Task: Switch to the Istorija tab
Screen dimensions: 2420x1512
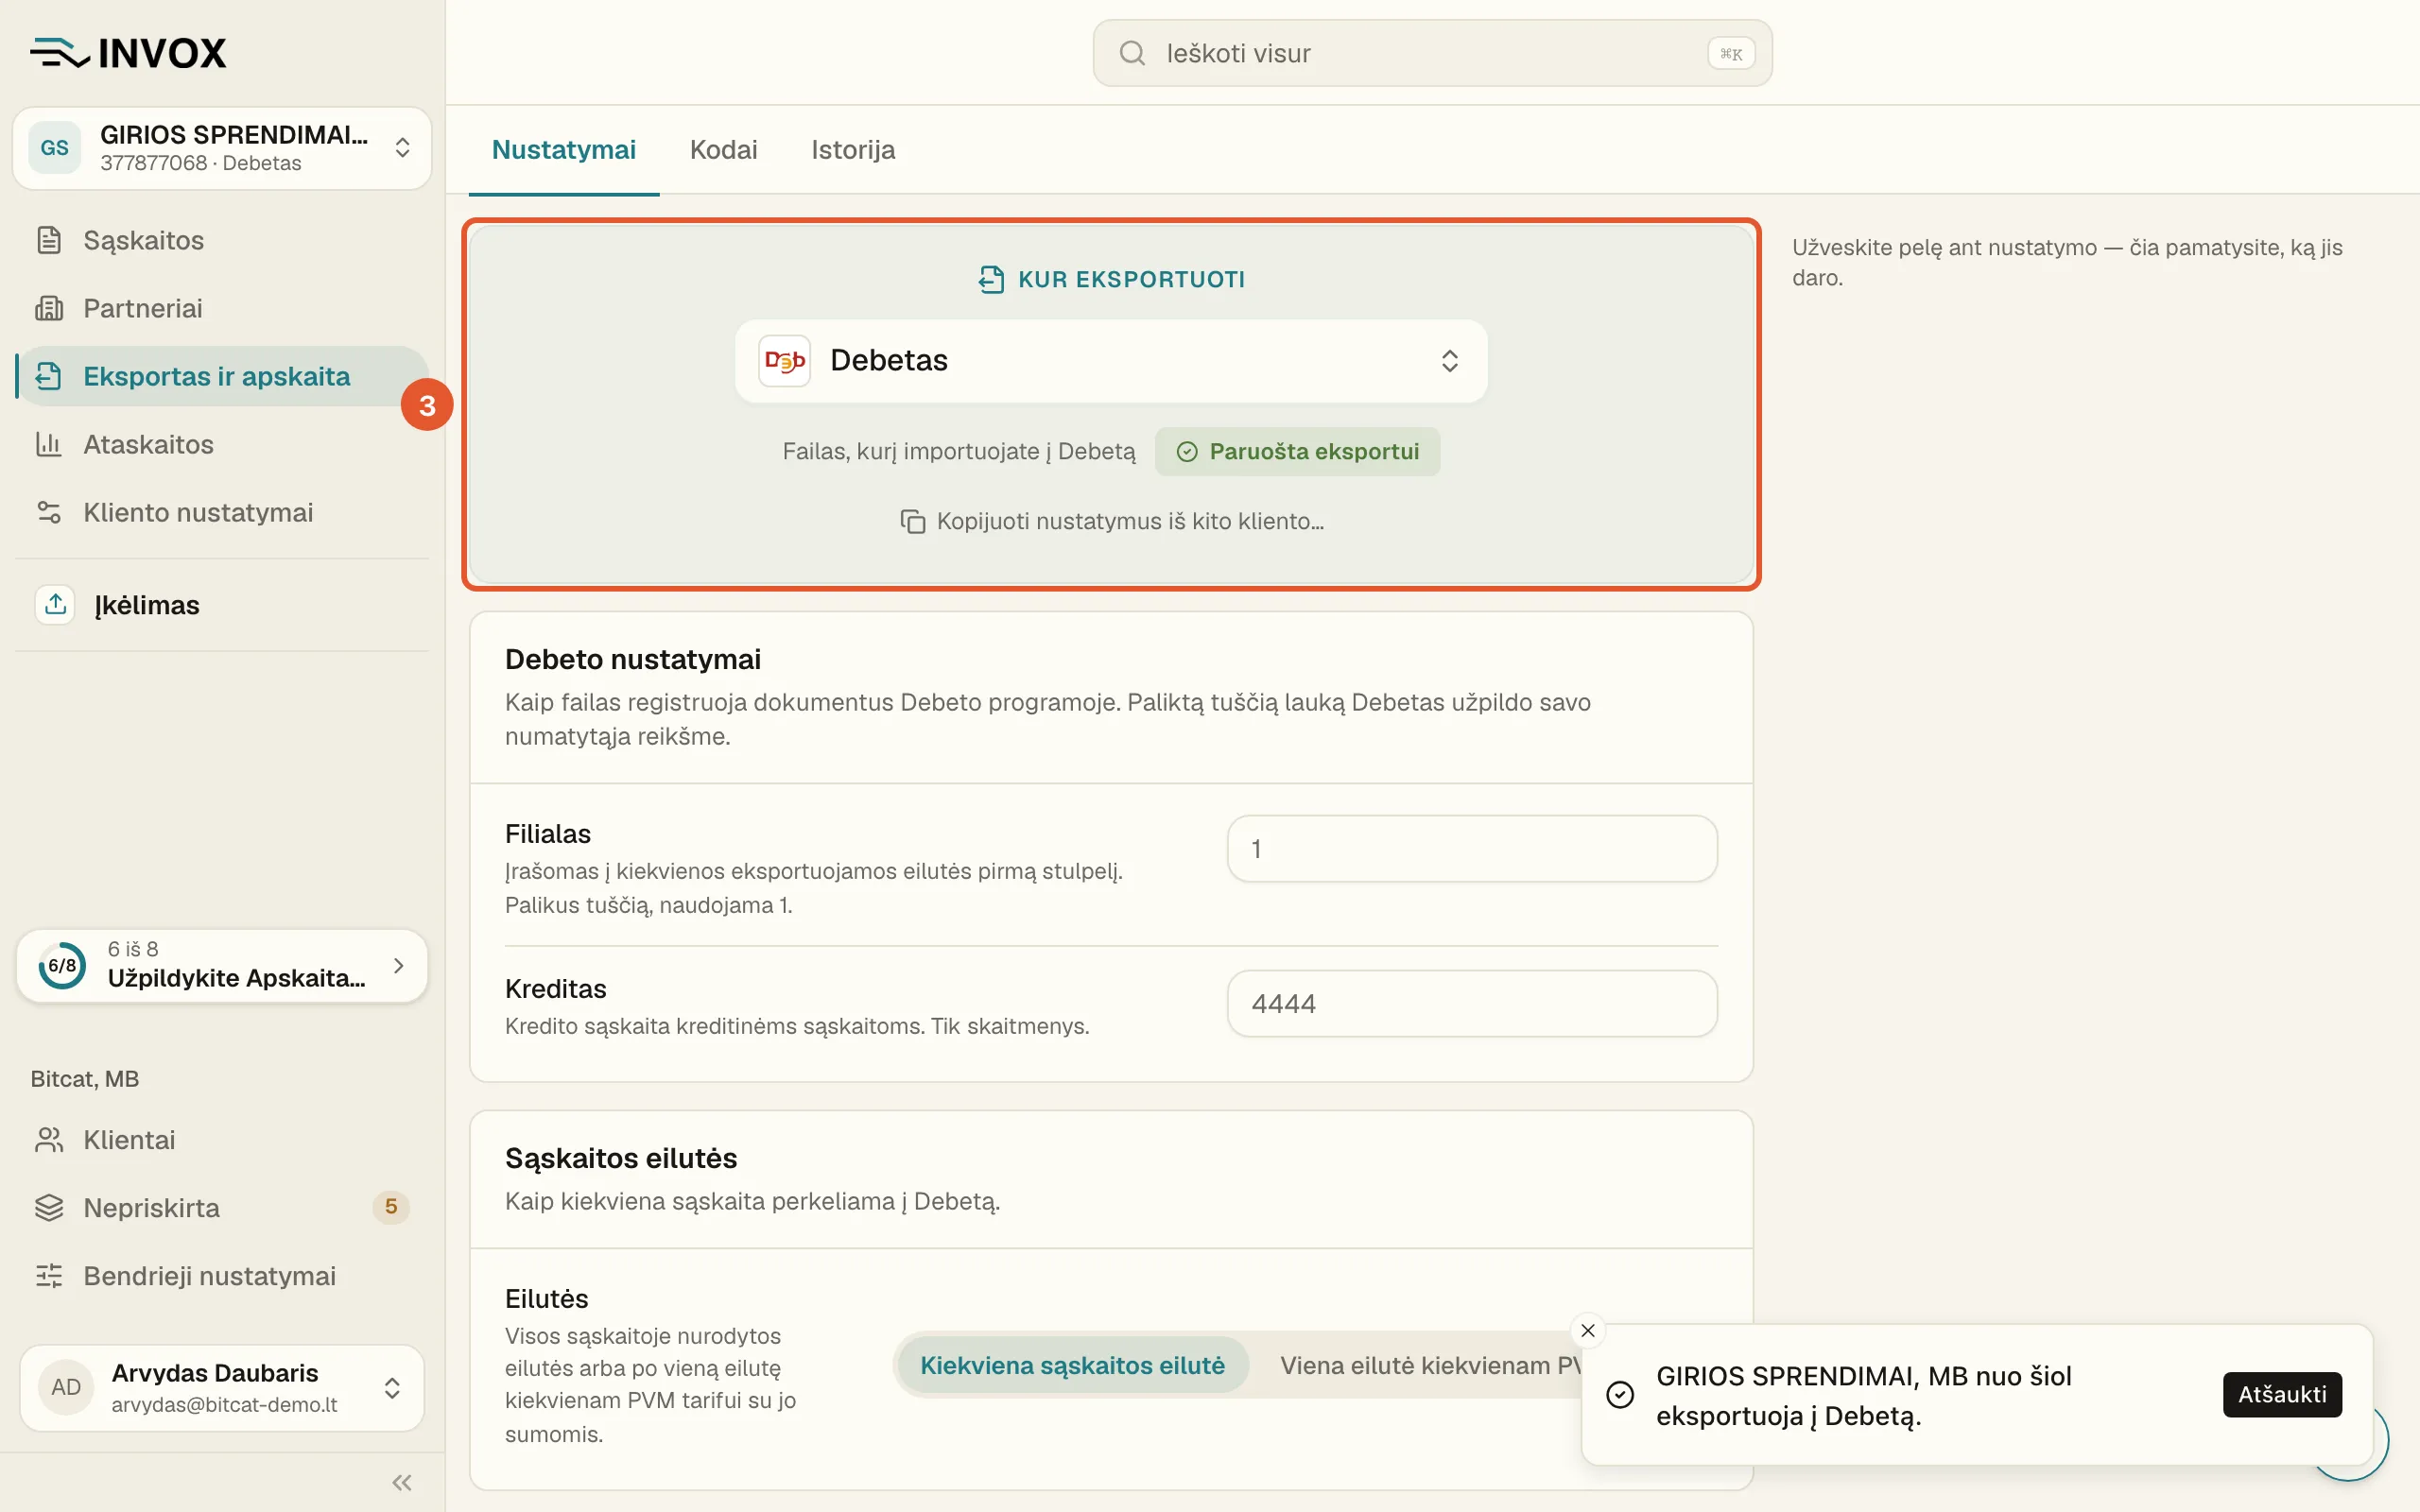Action: pos(853,150)
